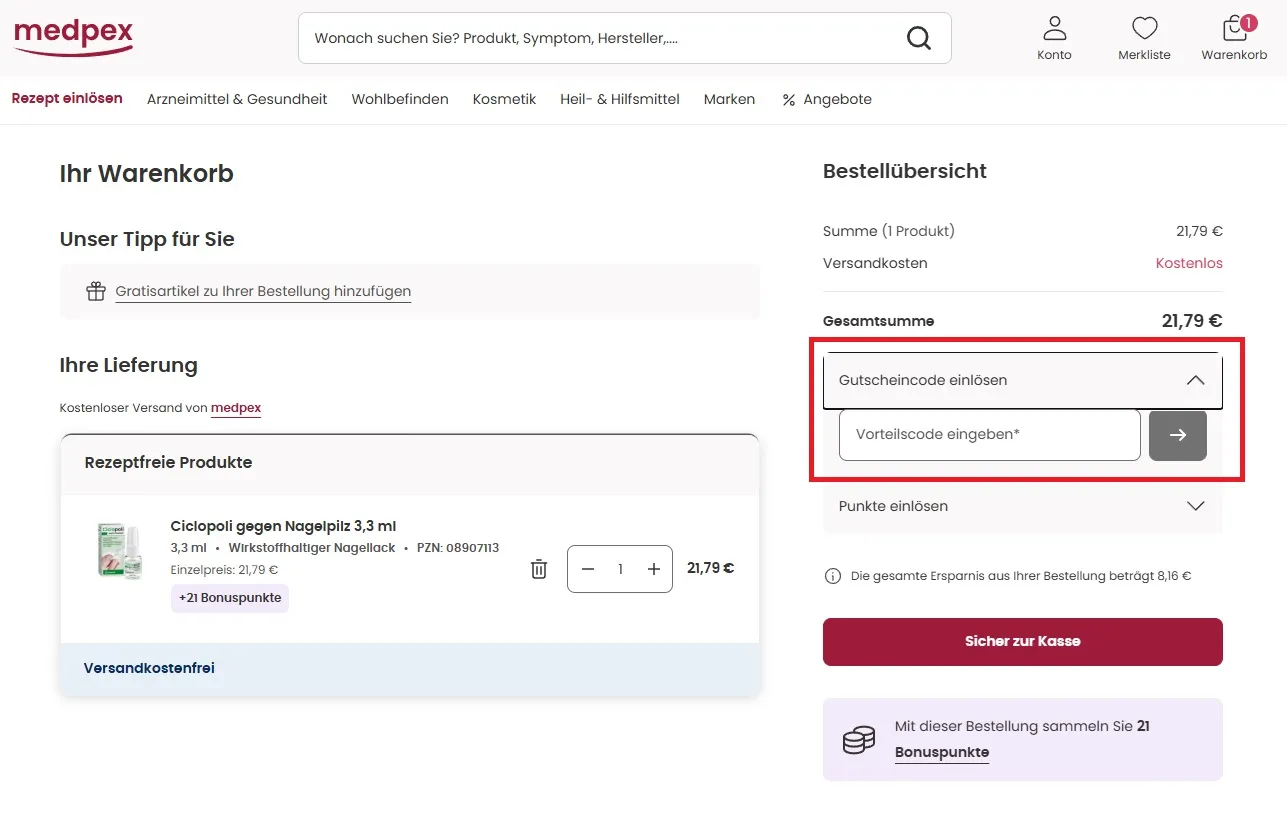Open the Kosmetik menu item
The image size is (1287, 819).
click(504, 99)
